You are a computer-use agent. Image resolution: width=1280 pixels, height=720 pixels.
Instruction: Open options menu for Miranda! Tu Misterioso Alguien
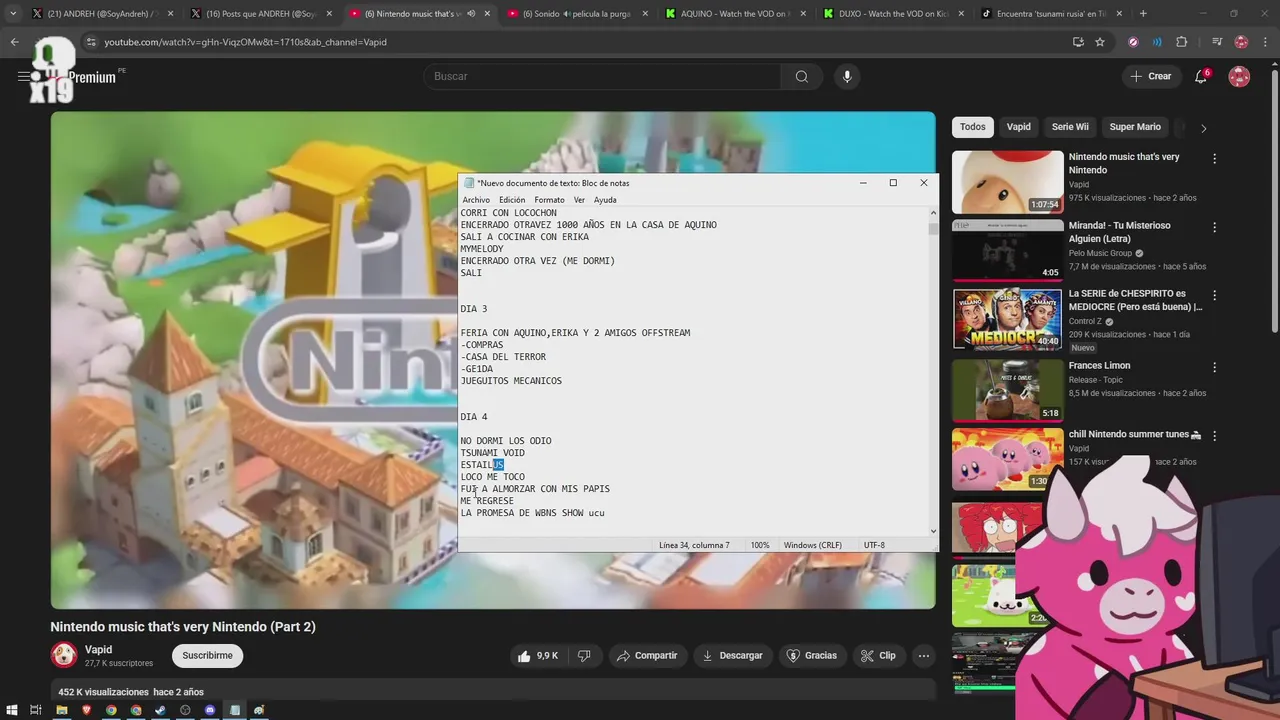(x=1215, y=228)
